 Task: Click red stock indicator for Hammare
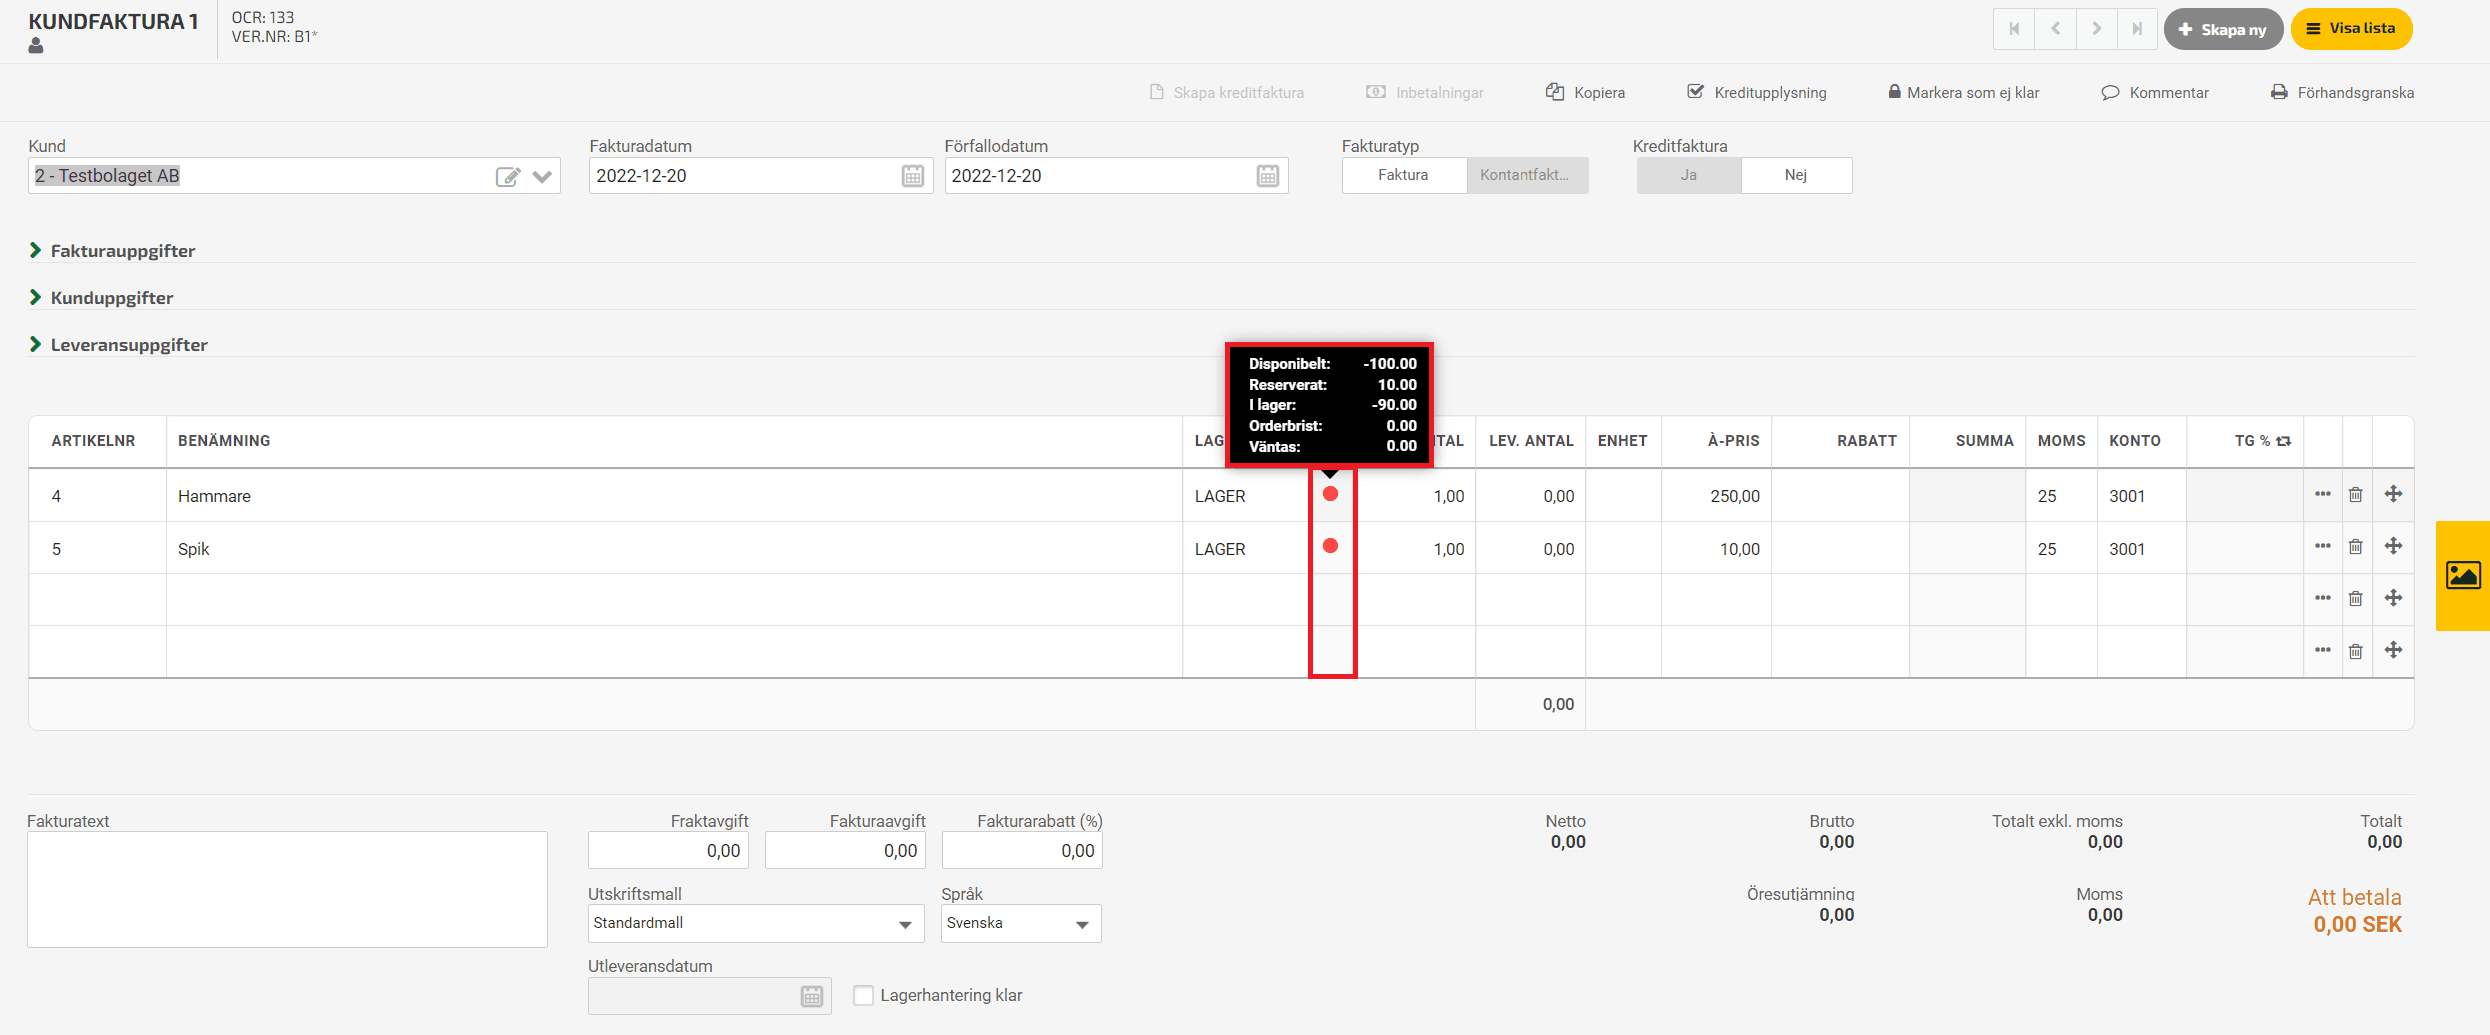click(1330, 494)
